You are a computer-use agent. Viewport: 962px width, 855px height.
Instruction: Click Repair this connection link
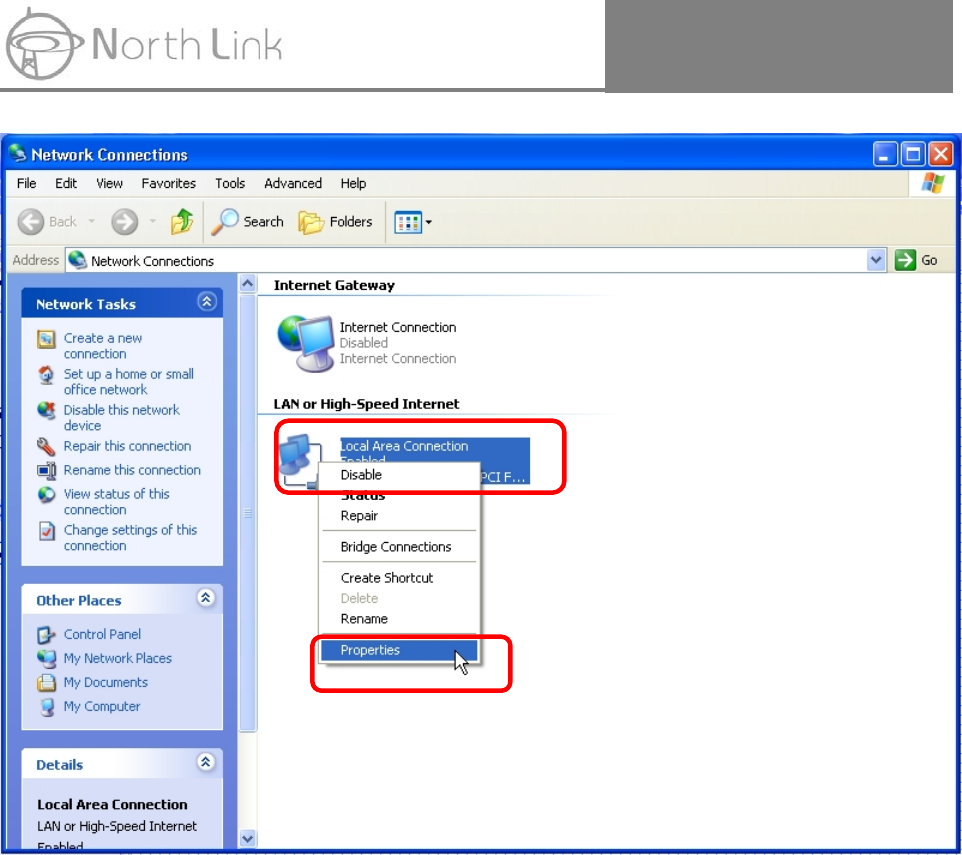[127, 446]
